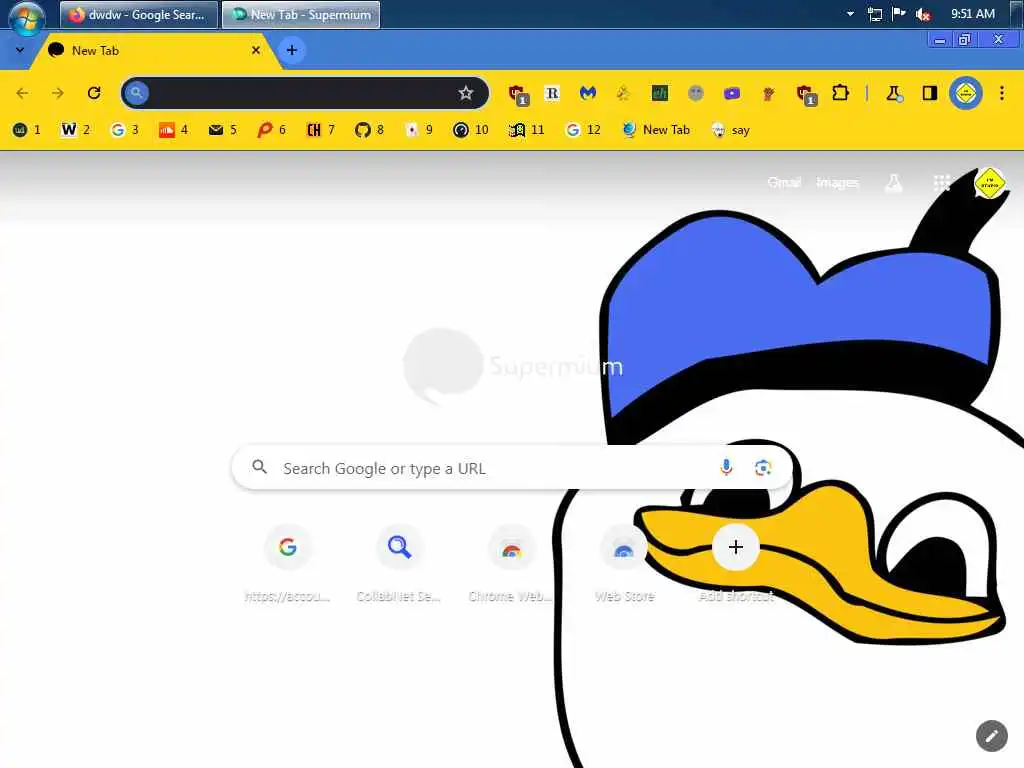Open the SoundCloud bookmark numbered 4
The image size is (1024, 768).
coord(174,130)
